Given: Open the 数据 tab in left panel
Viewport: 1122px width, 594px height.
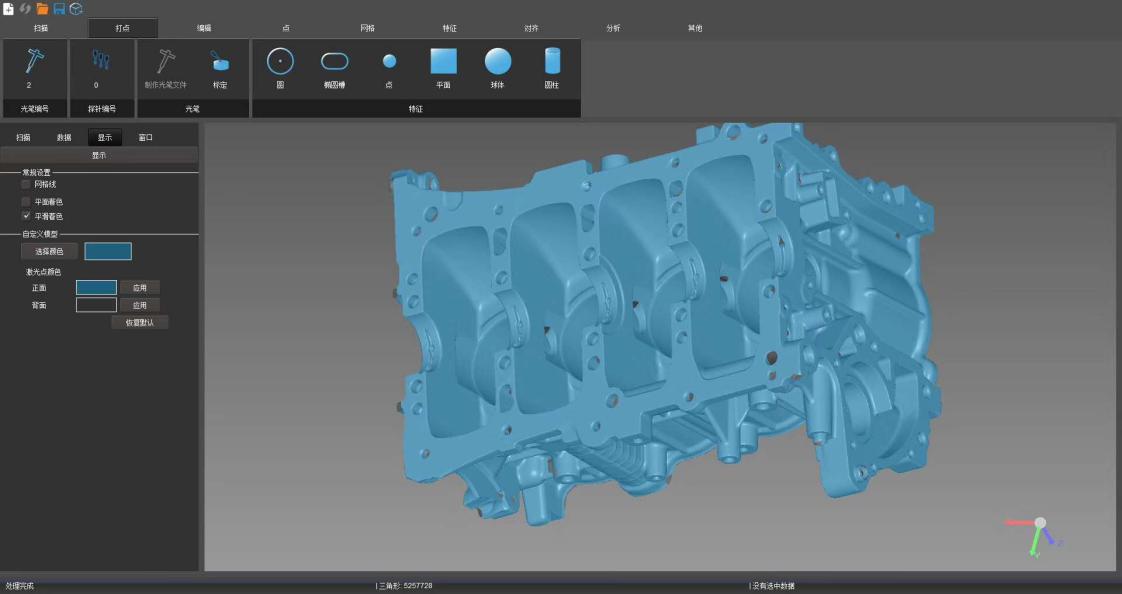Looking at the screenshot, I should pyautogui.click(x=64, y=137).
